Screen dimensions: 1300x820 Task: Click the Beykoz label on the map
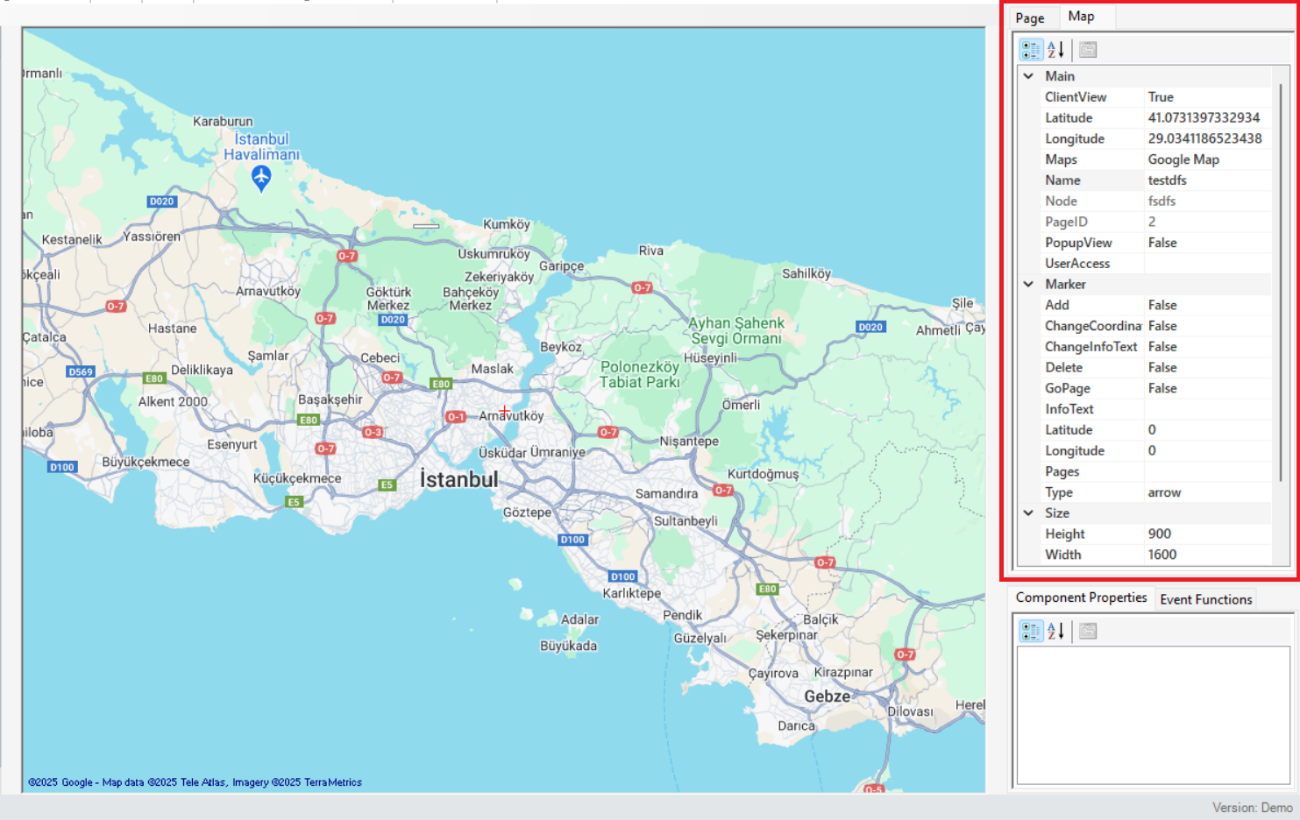pos(560,347)
